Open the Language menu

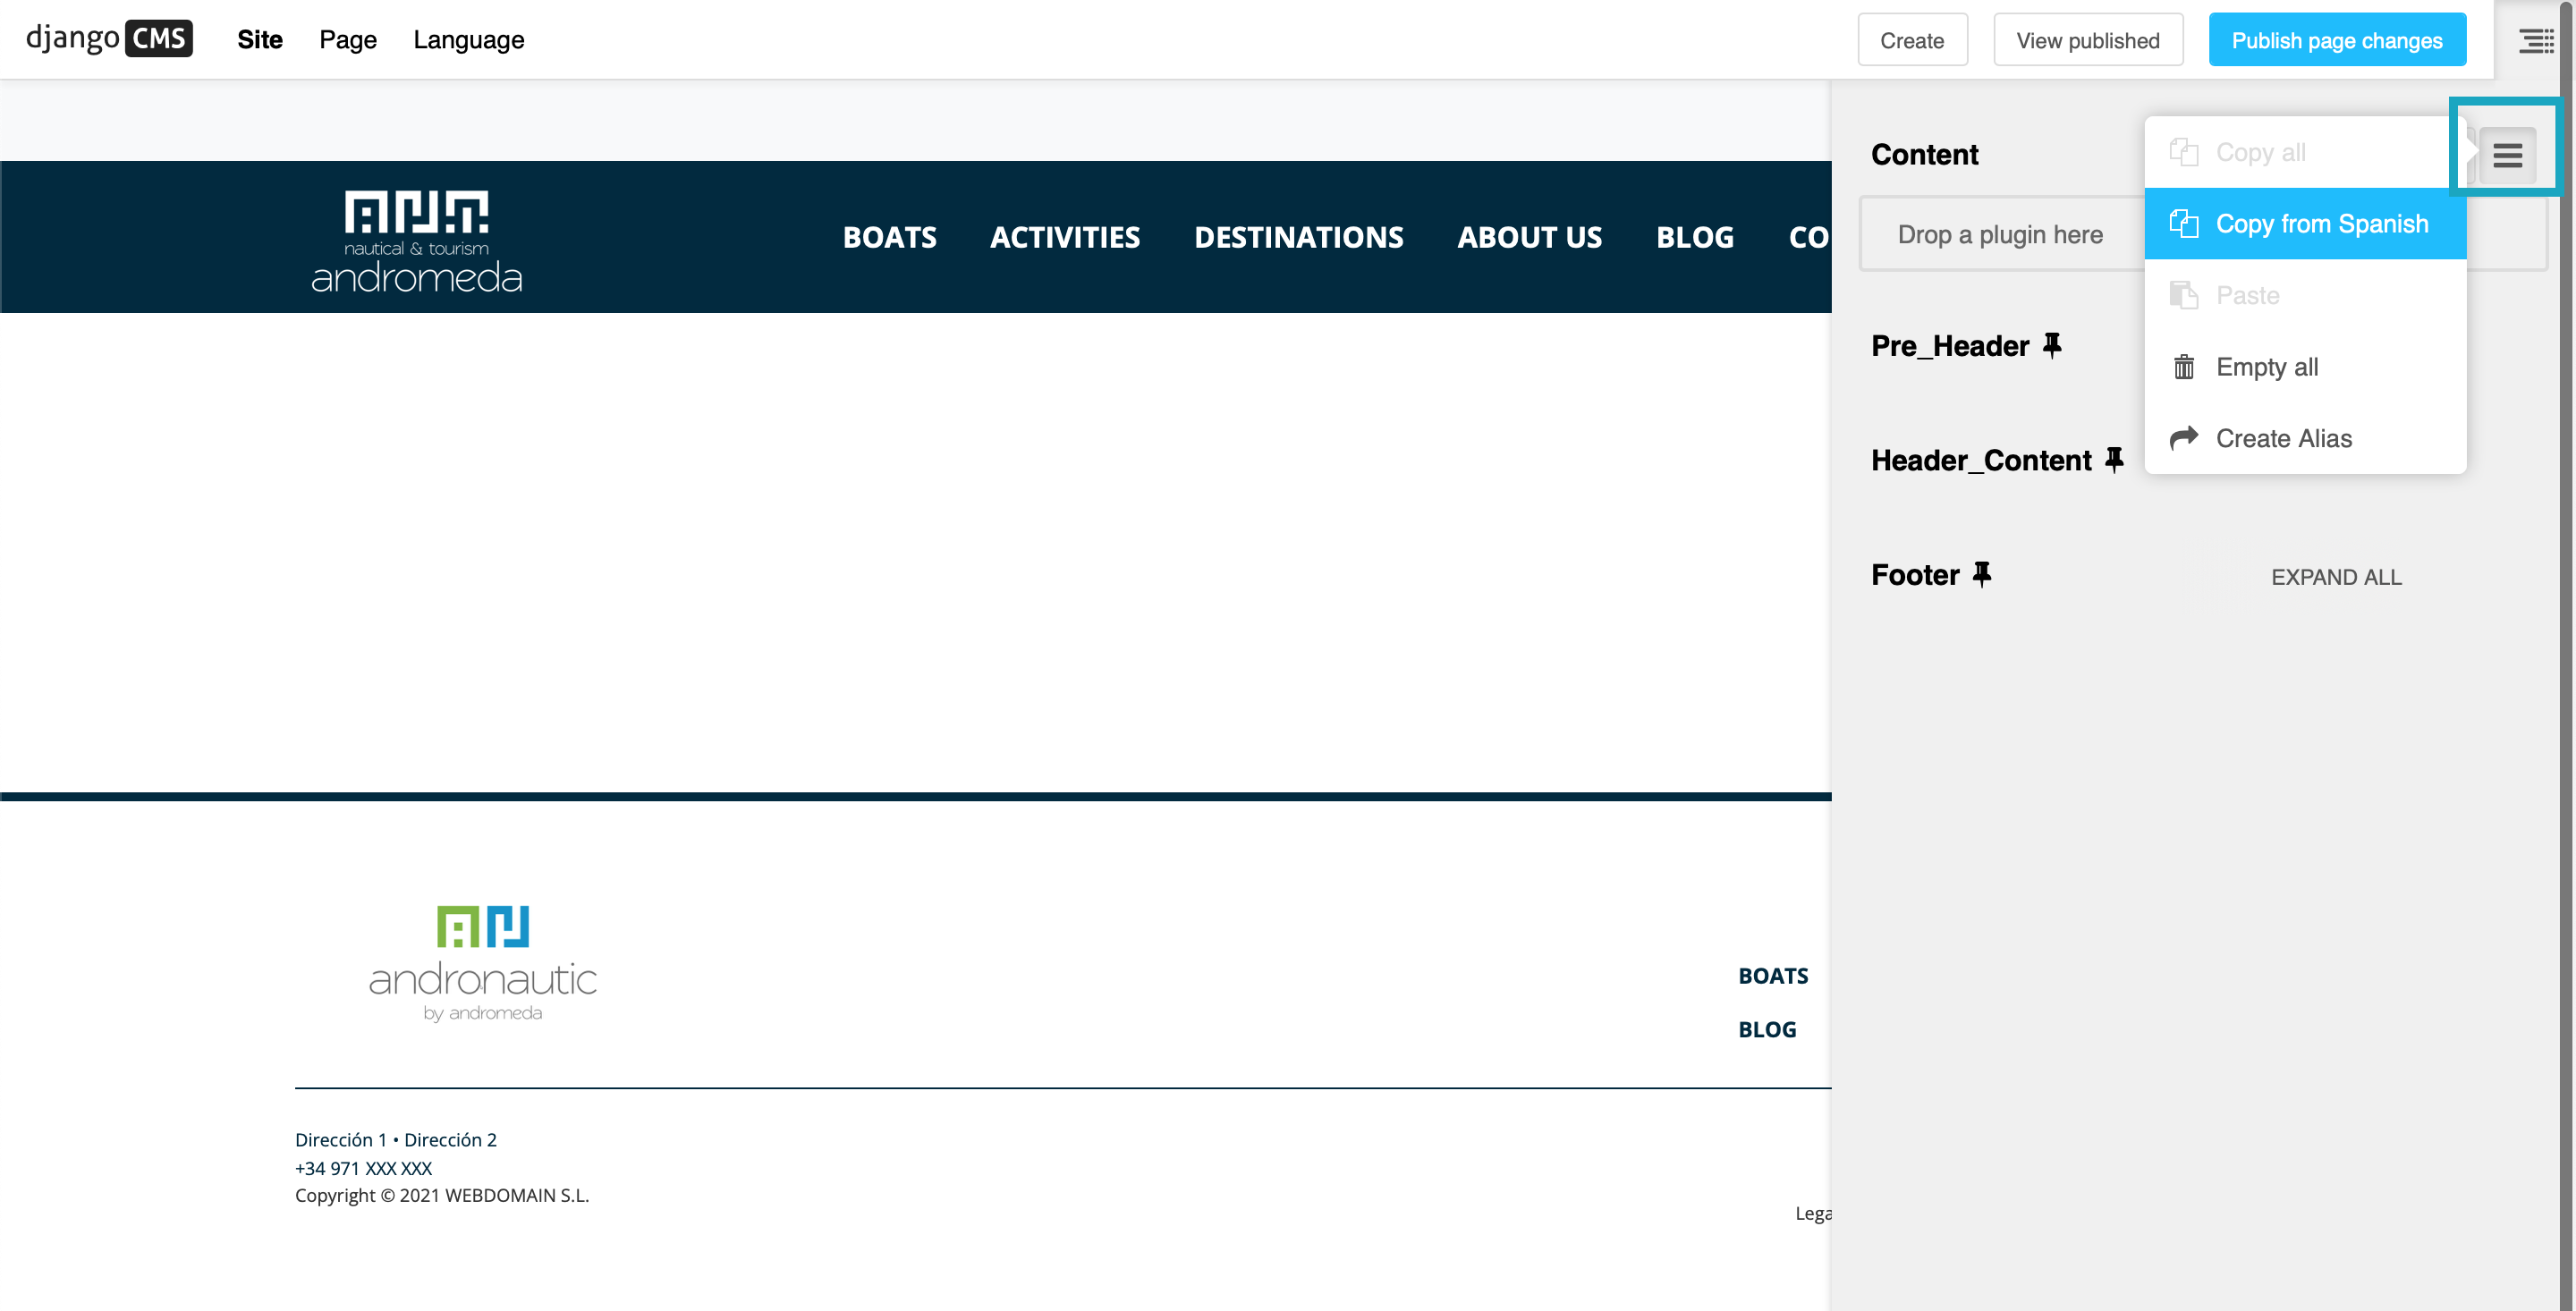468,40
